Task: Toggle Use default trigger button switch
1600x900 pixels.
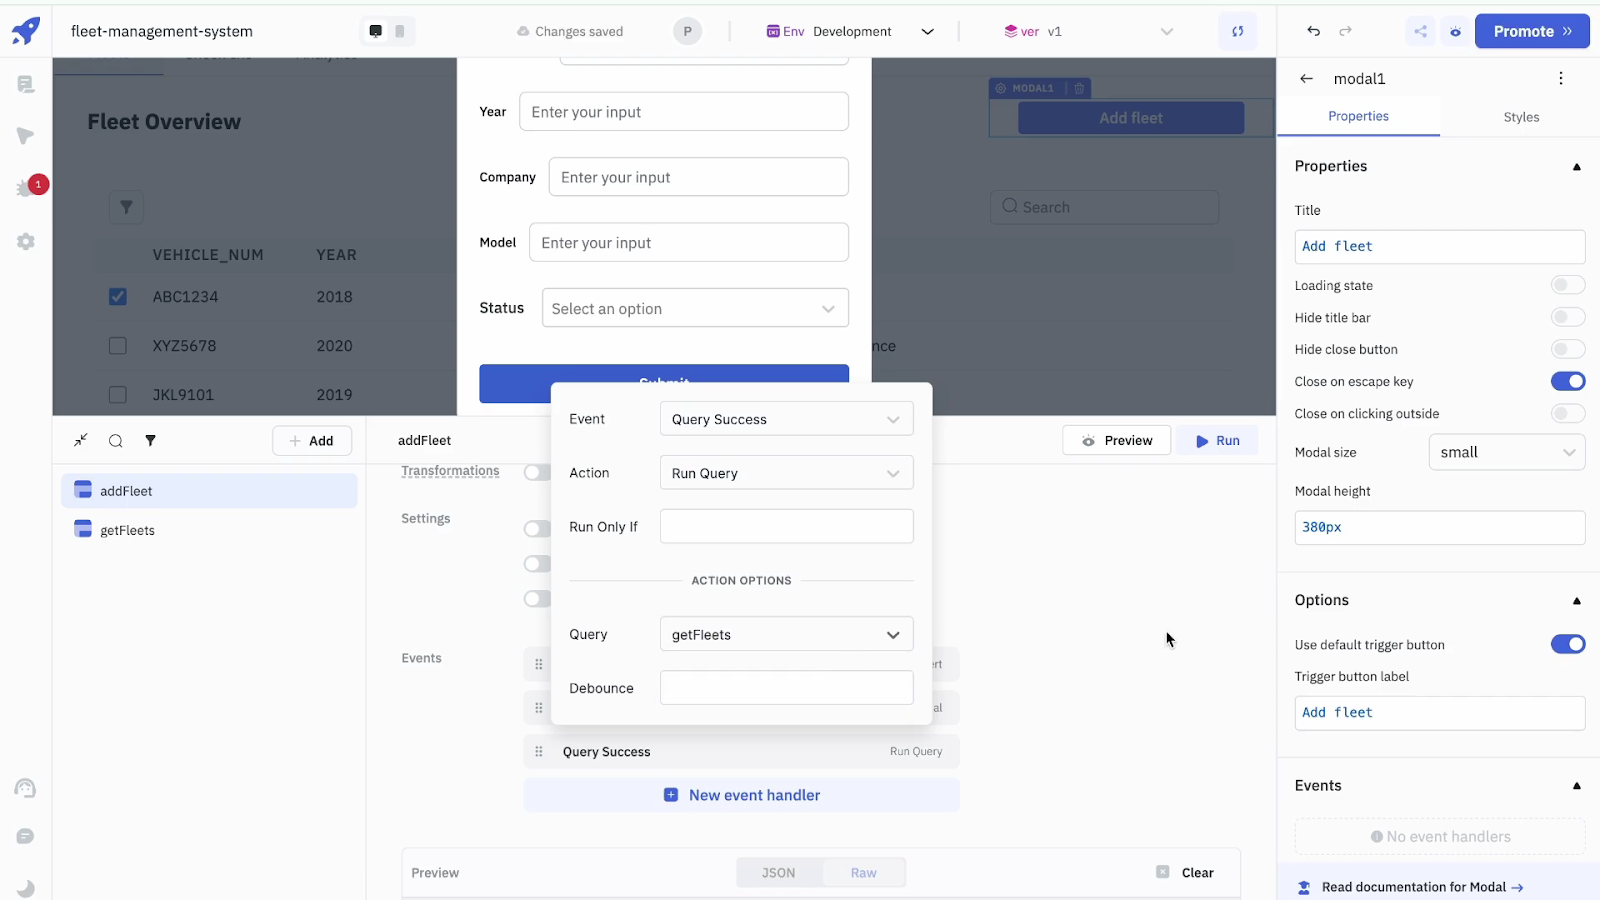Action: tap(1567, 644)
